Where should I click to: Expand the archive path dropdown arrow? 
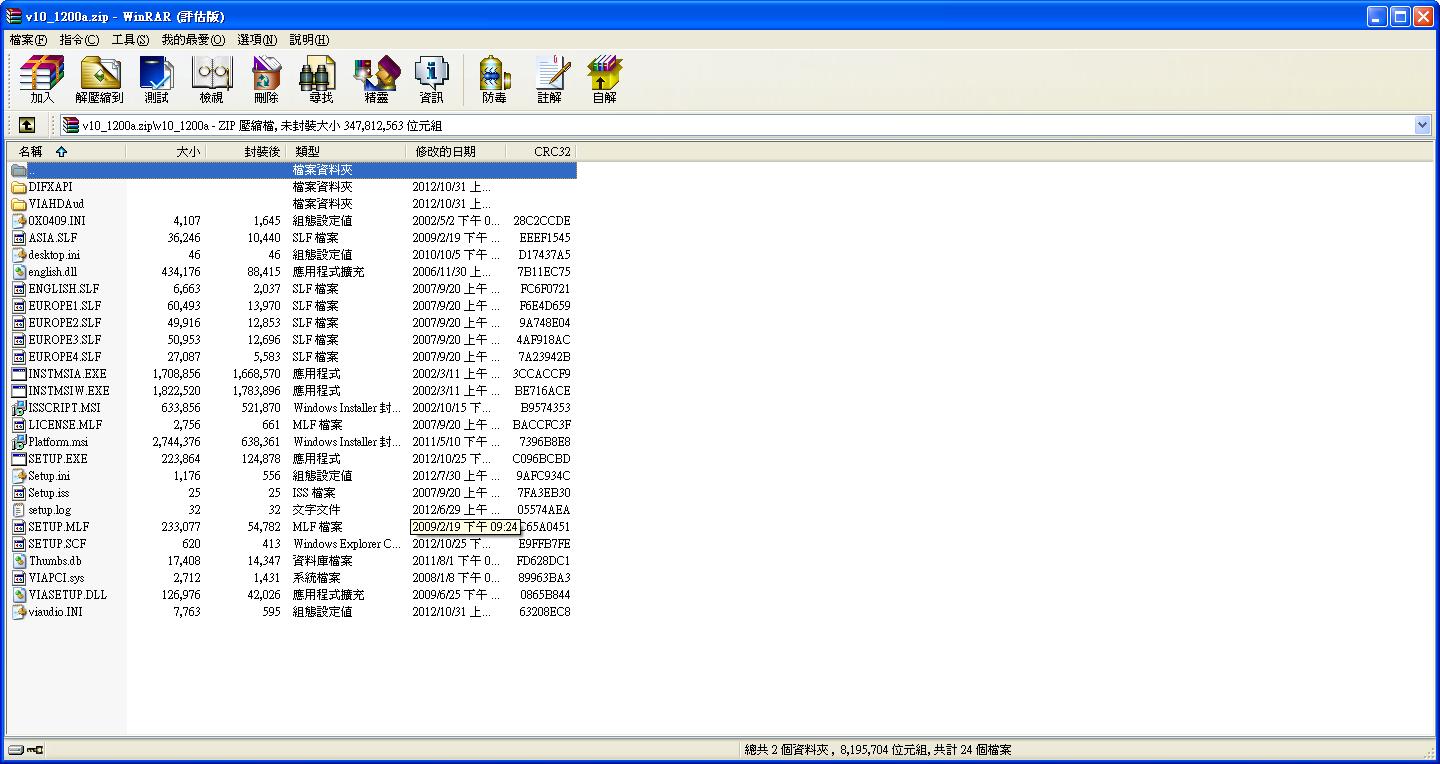(1422, 125)
